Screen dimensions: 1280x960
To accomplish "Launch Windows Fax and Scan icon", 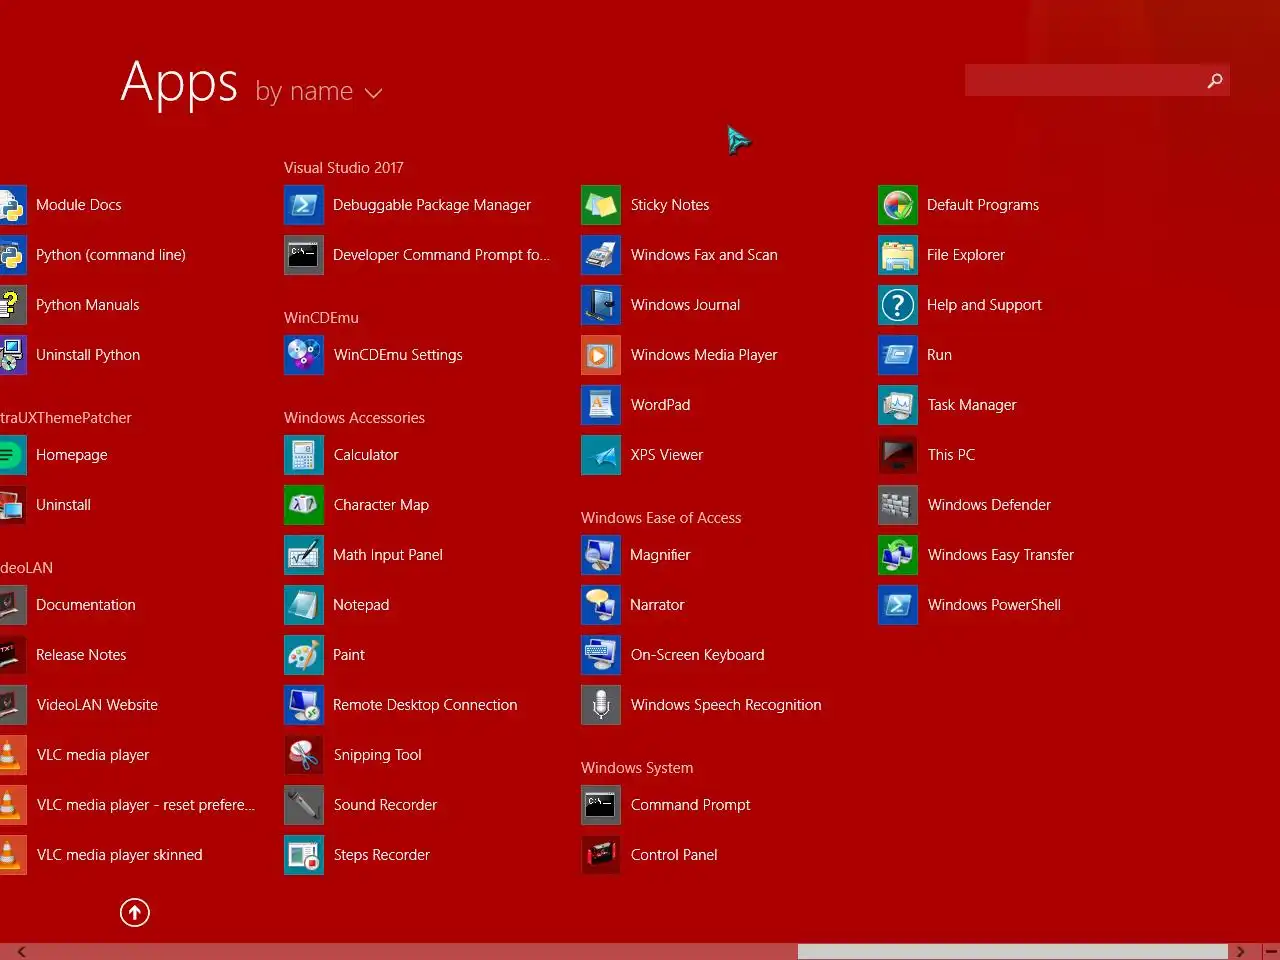I will pos(601,255).
